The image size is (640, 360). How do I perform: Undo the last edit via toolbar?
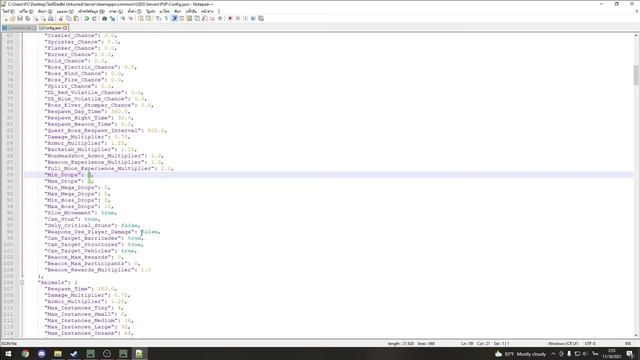pos(87,18)
